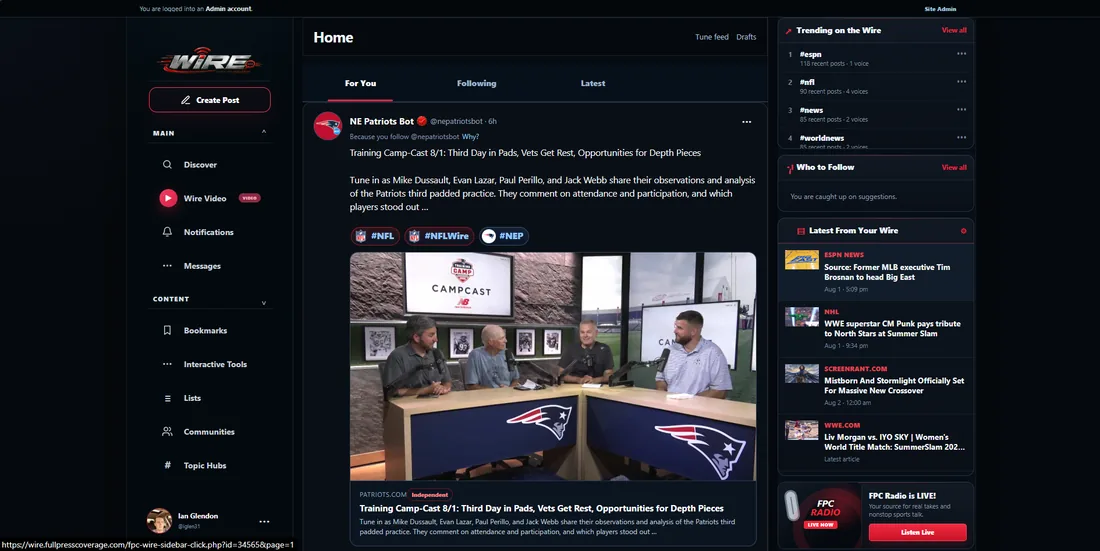
Task: Open Mistborn and Stormlight crossover story
Action: 894,385
